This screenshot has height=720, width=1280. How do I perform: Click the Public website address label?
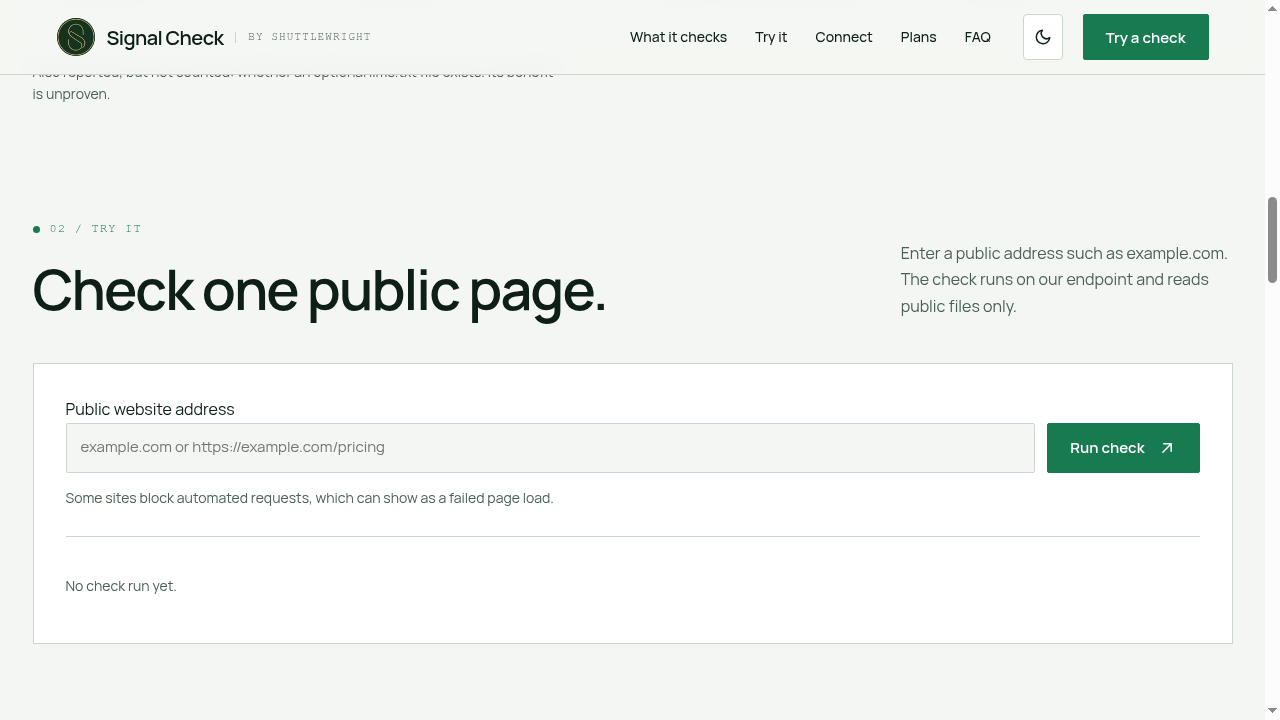tap(150, 409)
